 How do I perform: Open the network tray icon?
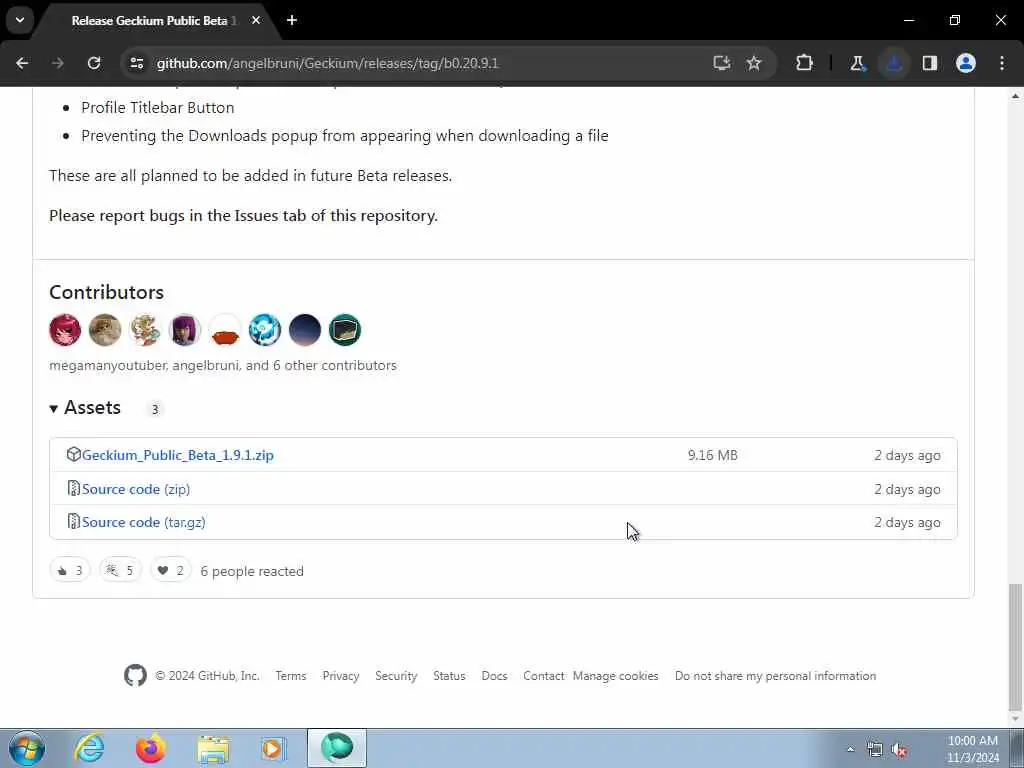pyautogui.click(x=875, y=750)
